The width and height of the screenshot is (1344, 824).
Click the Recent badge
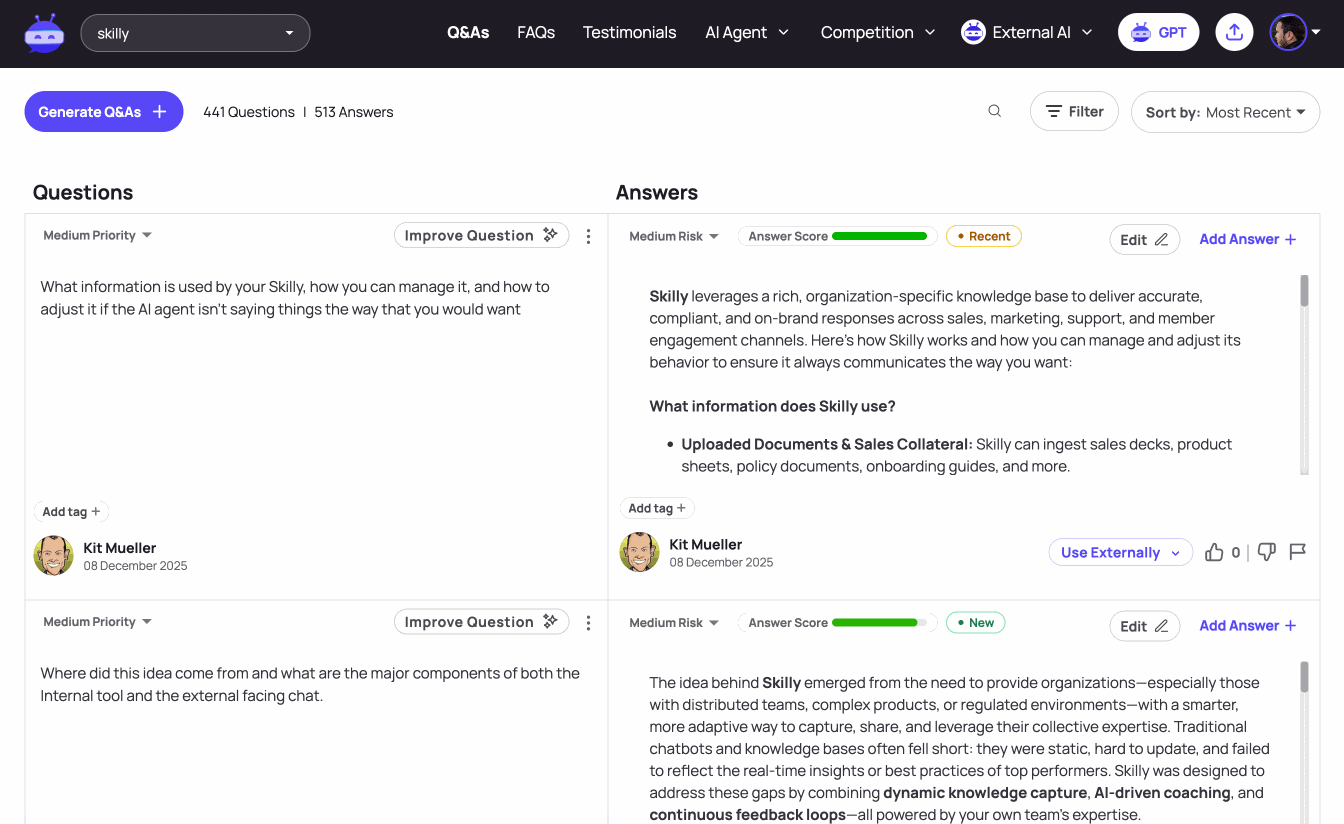(984, 237)
